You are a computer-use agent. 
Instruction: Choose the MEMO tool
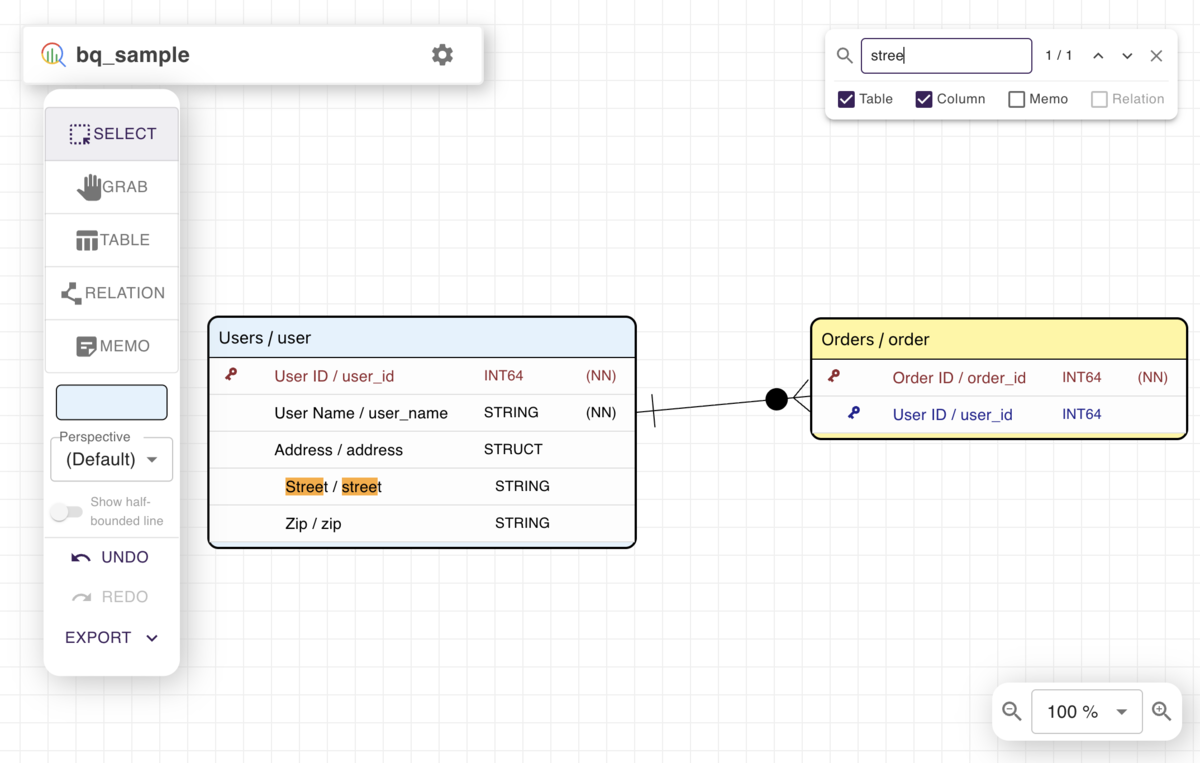pos(112,346)
